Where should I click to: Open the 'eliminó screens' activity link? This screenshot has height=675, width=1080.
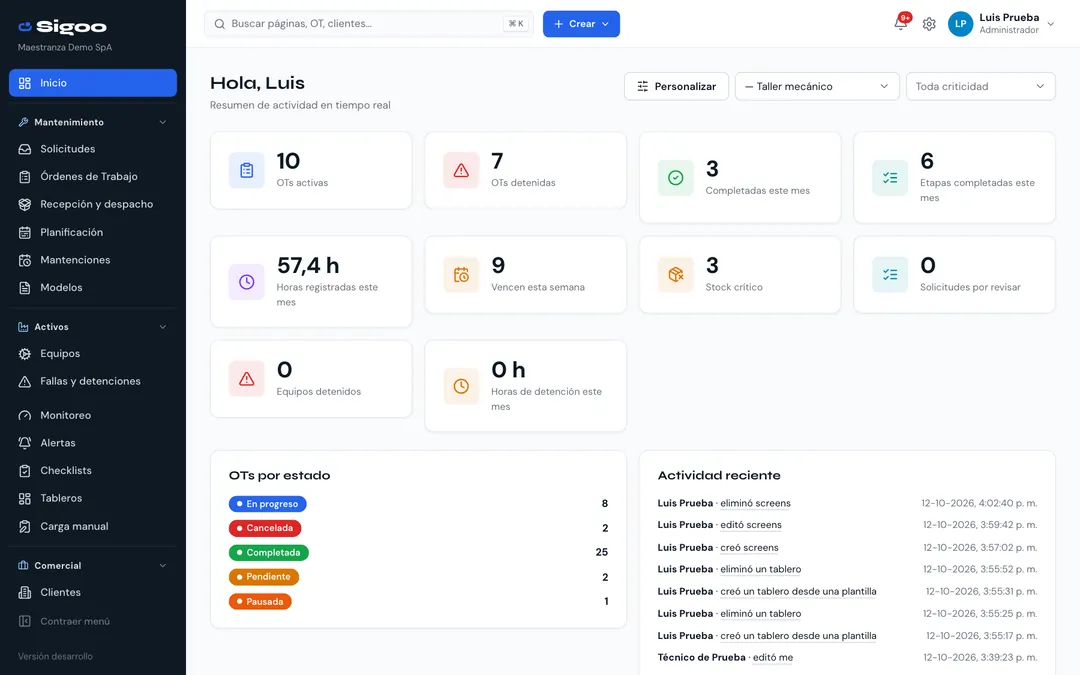click(x=755, y=503)
